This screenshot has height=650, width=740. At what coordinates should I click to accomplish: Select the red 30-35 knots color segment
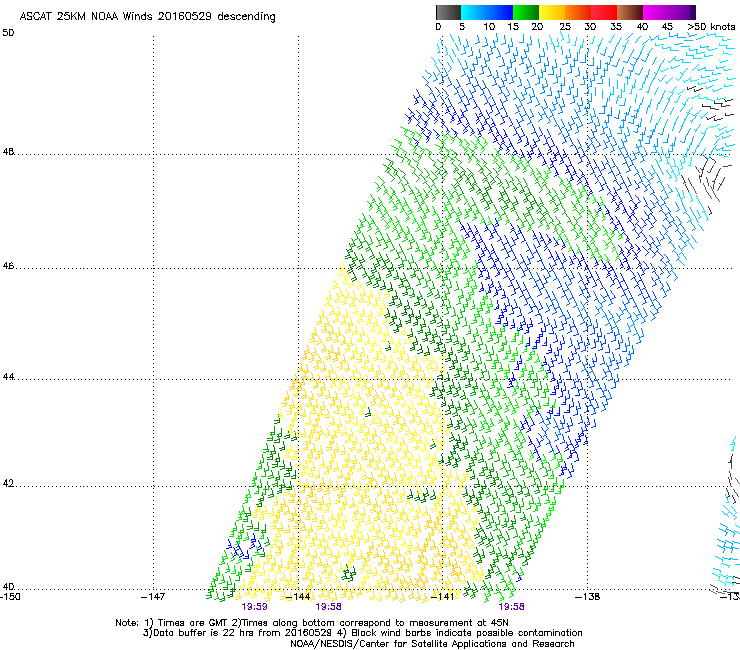pyautogui.click(x=604, y=12)
